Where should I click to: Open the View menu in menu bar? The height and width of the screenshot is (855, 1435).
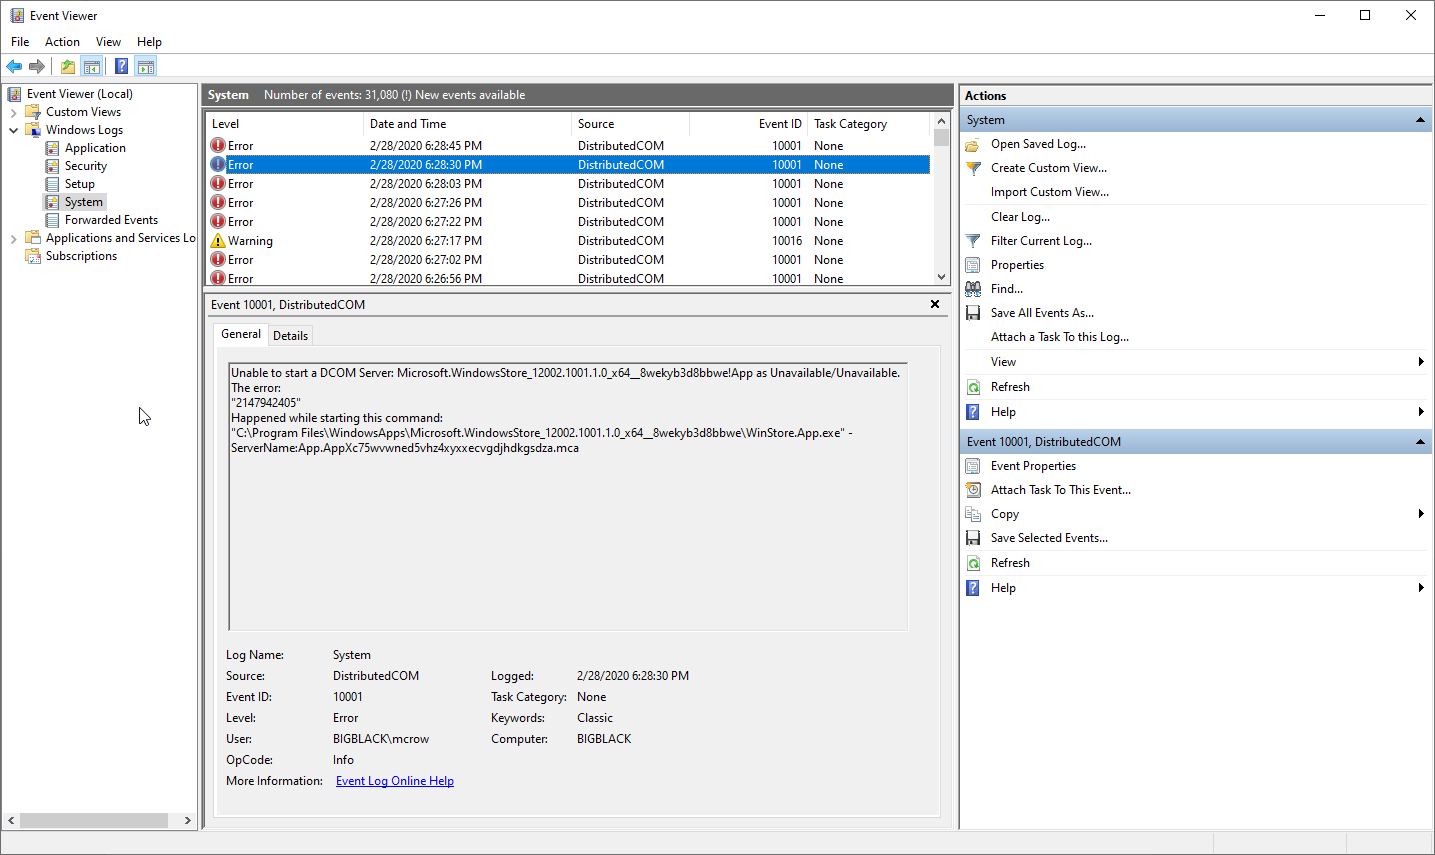tap(108, 42)
